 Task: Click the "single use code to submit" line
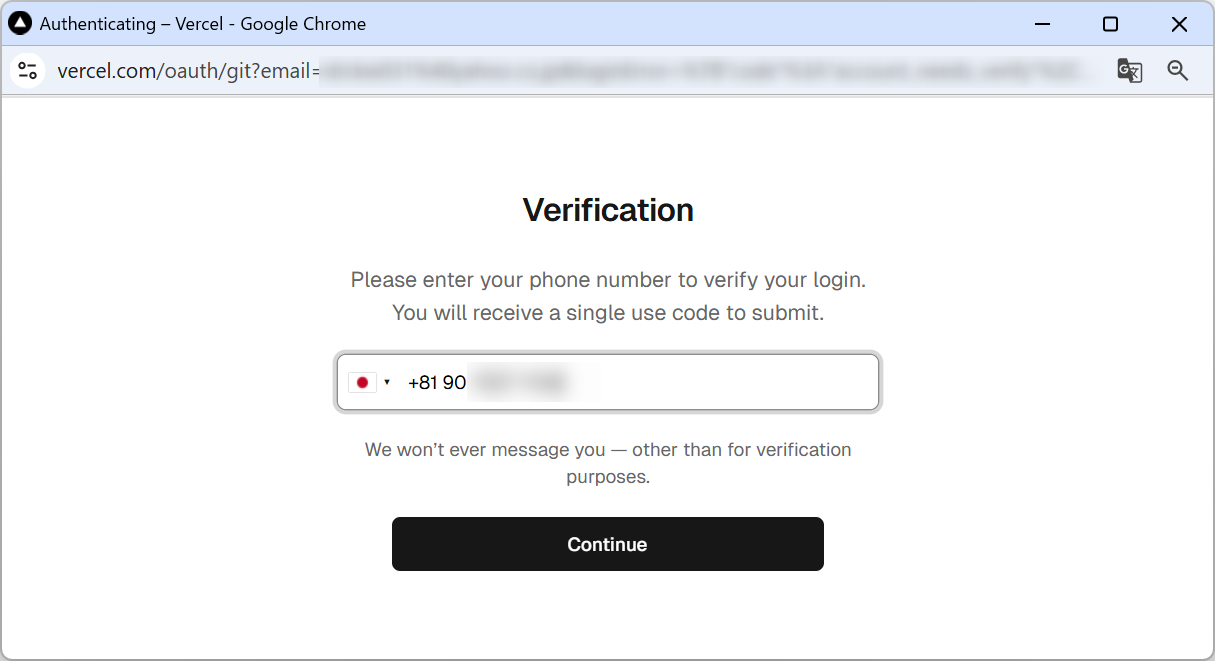(608, 313)
